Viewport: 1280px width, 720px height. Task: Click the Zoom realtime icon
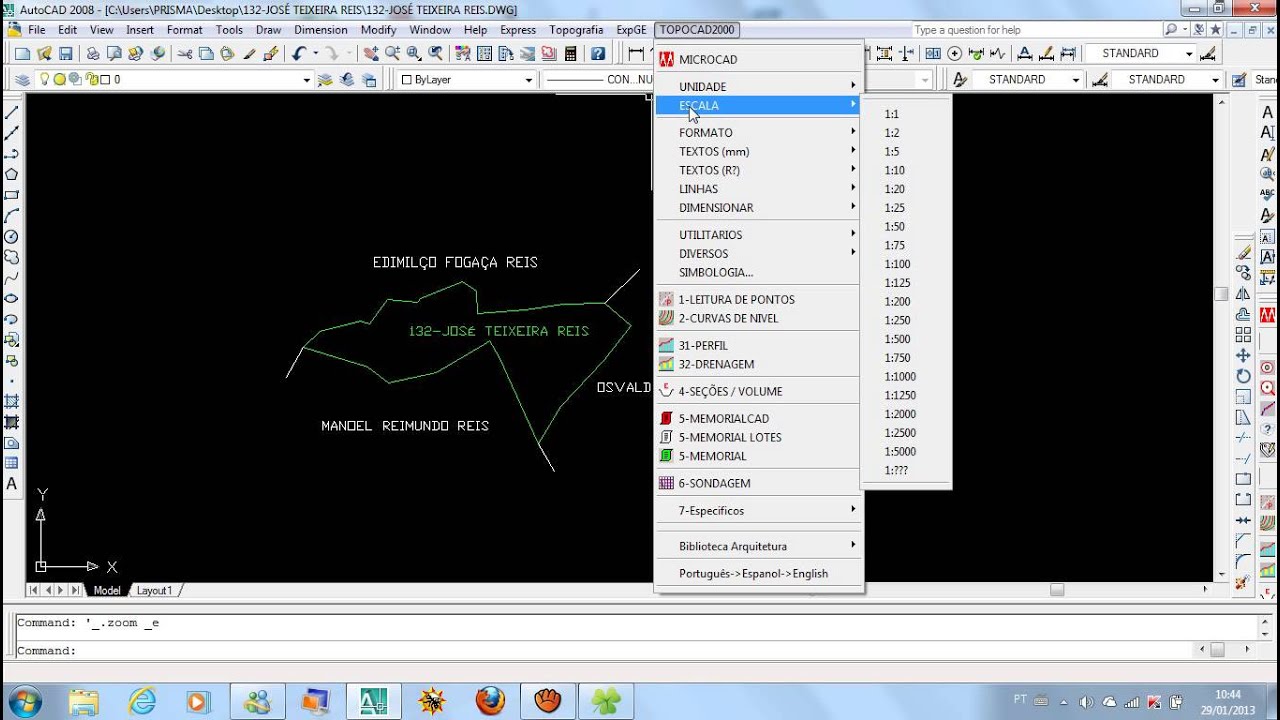coord(393,54)
